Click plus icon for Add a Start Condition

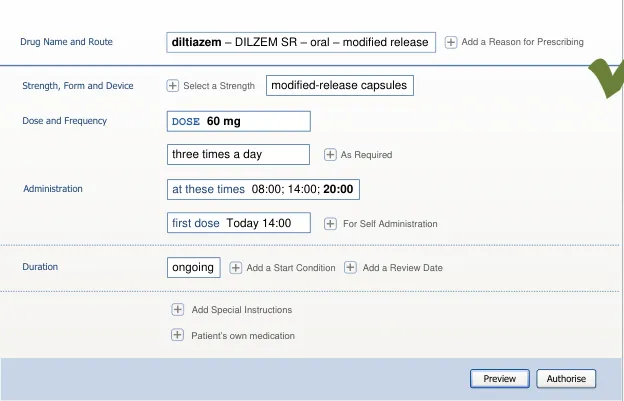tap(236, 268)
